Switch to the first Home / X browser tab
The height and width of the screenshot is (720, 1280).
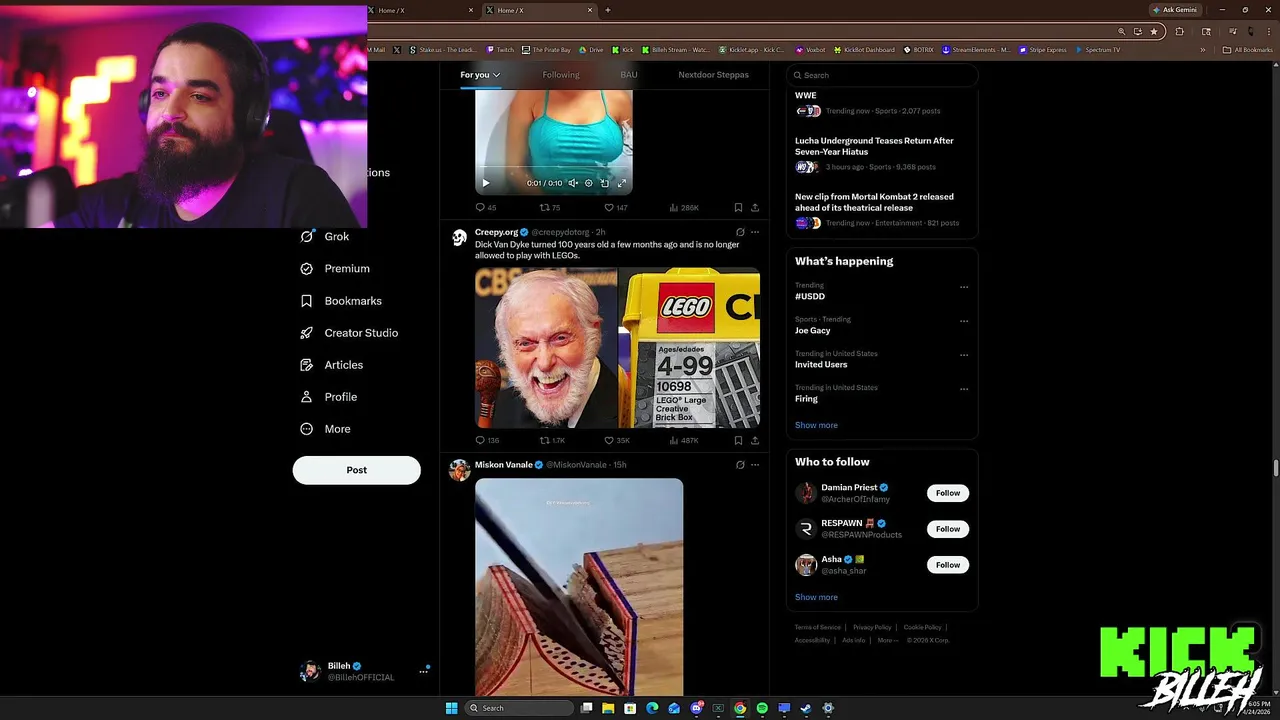422,10
